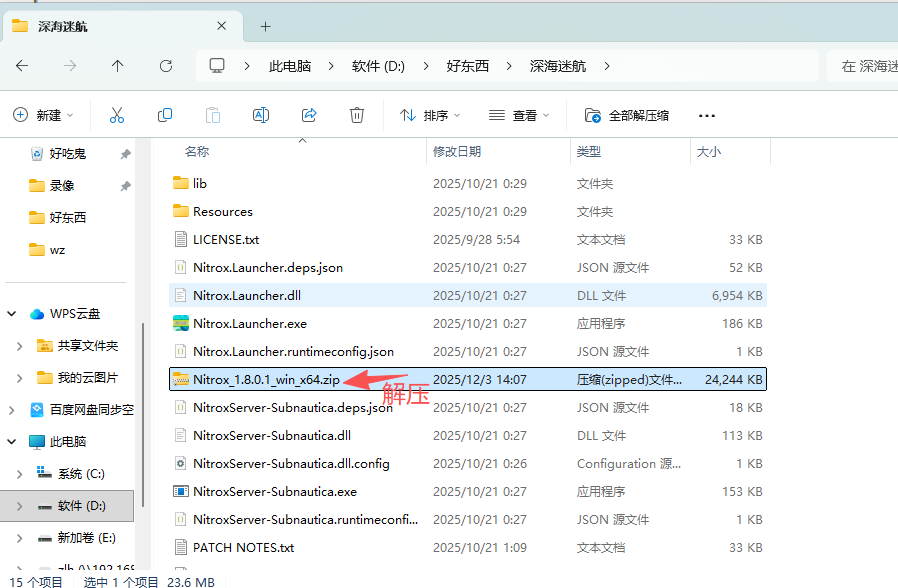Open a new tab with plus button

pos(265,26)
